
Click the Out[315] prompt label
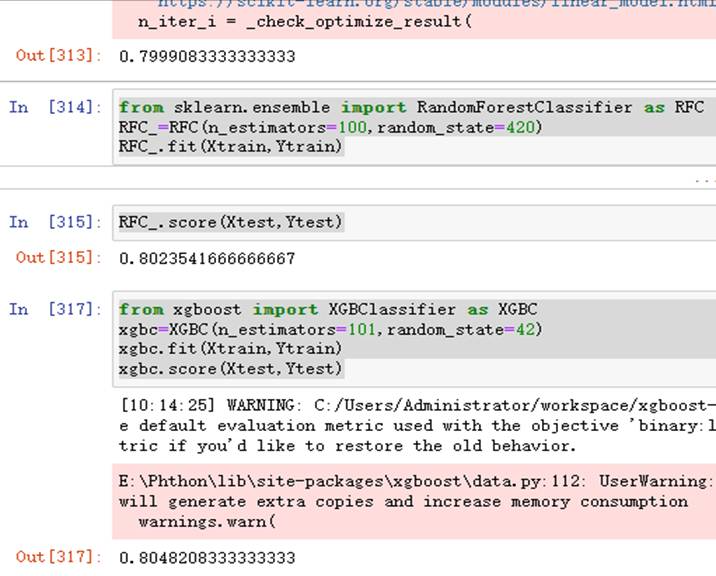(58, 258)
